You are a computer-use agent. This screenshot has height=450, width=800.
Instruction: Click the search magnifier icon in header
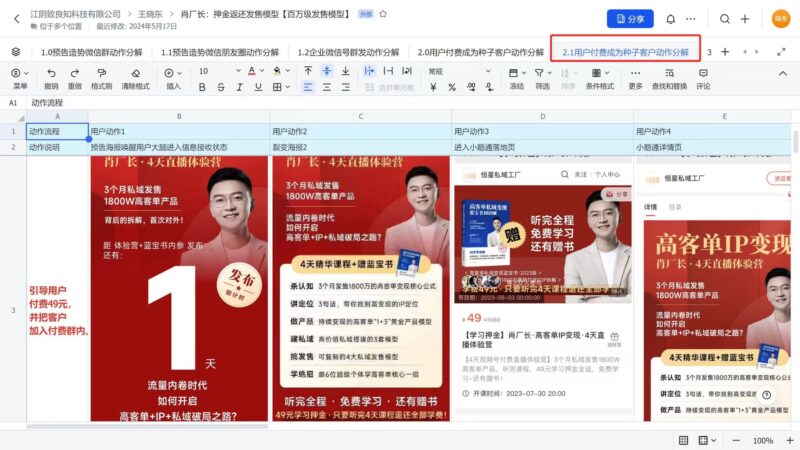725,19
